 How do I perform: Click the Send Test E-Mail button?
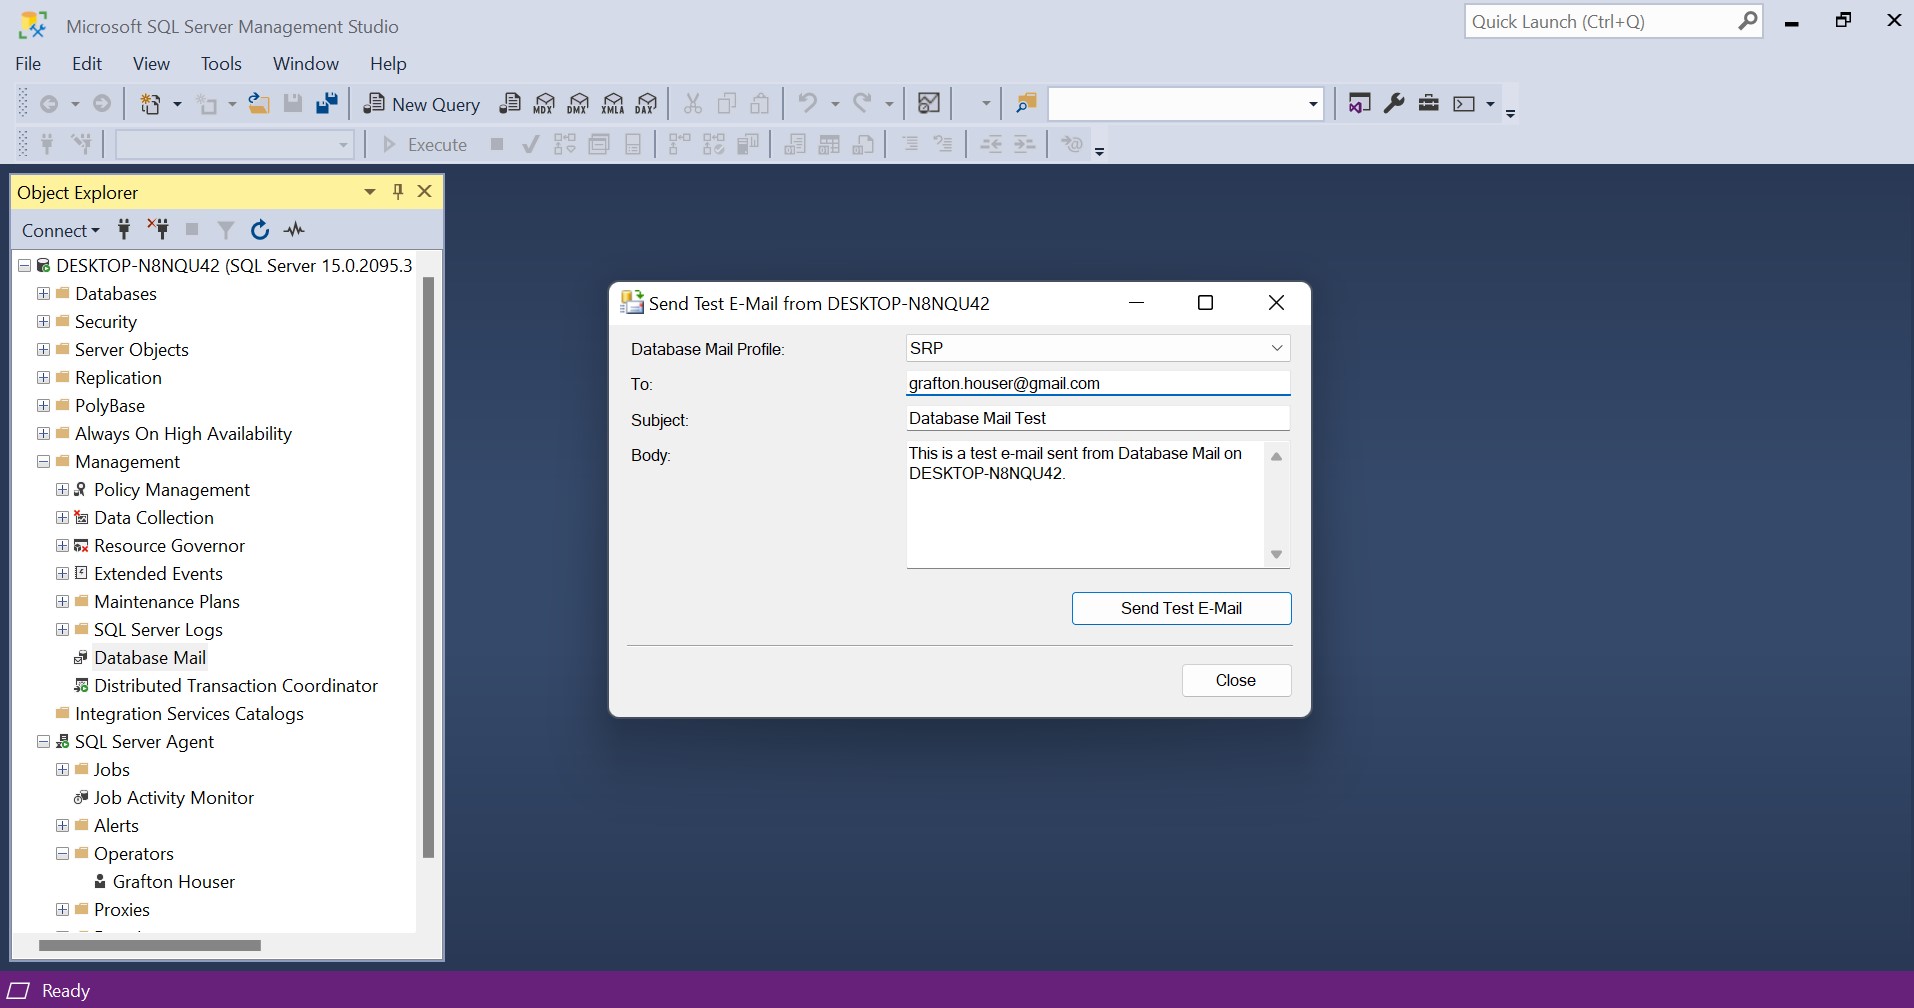tap(1181, 608)
